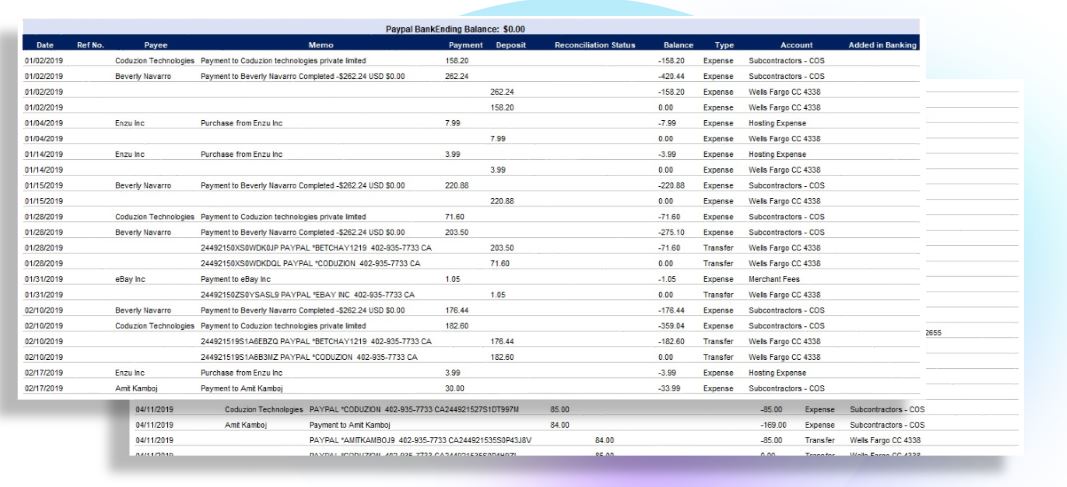Select the 1.05 deposit amount
This screenshot has height=487, width=1067.
[498, 295]
